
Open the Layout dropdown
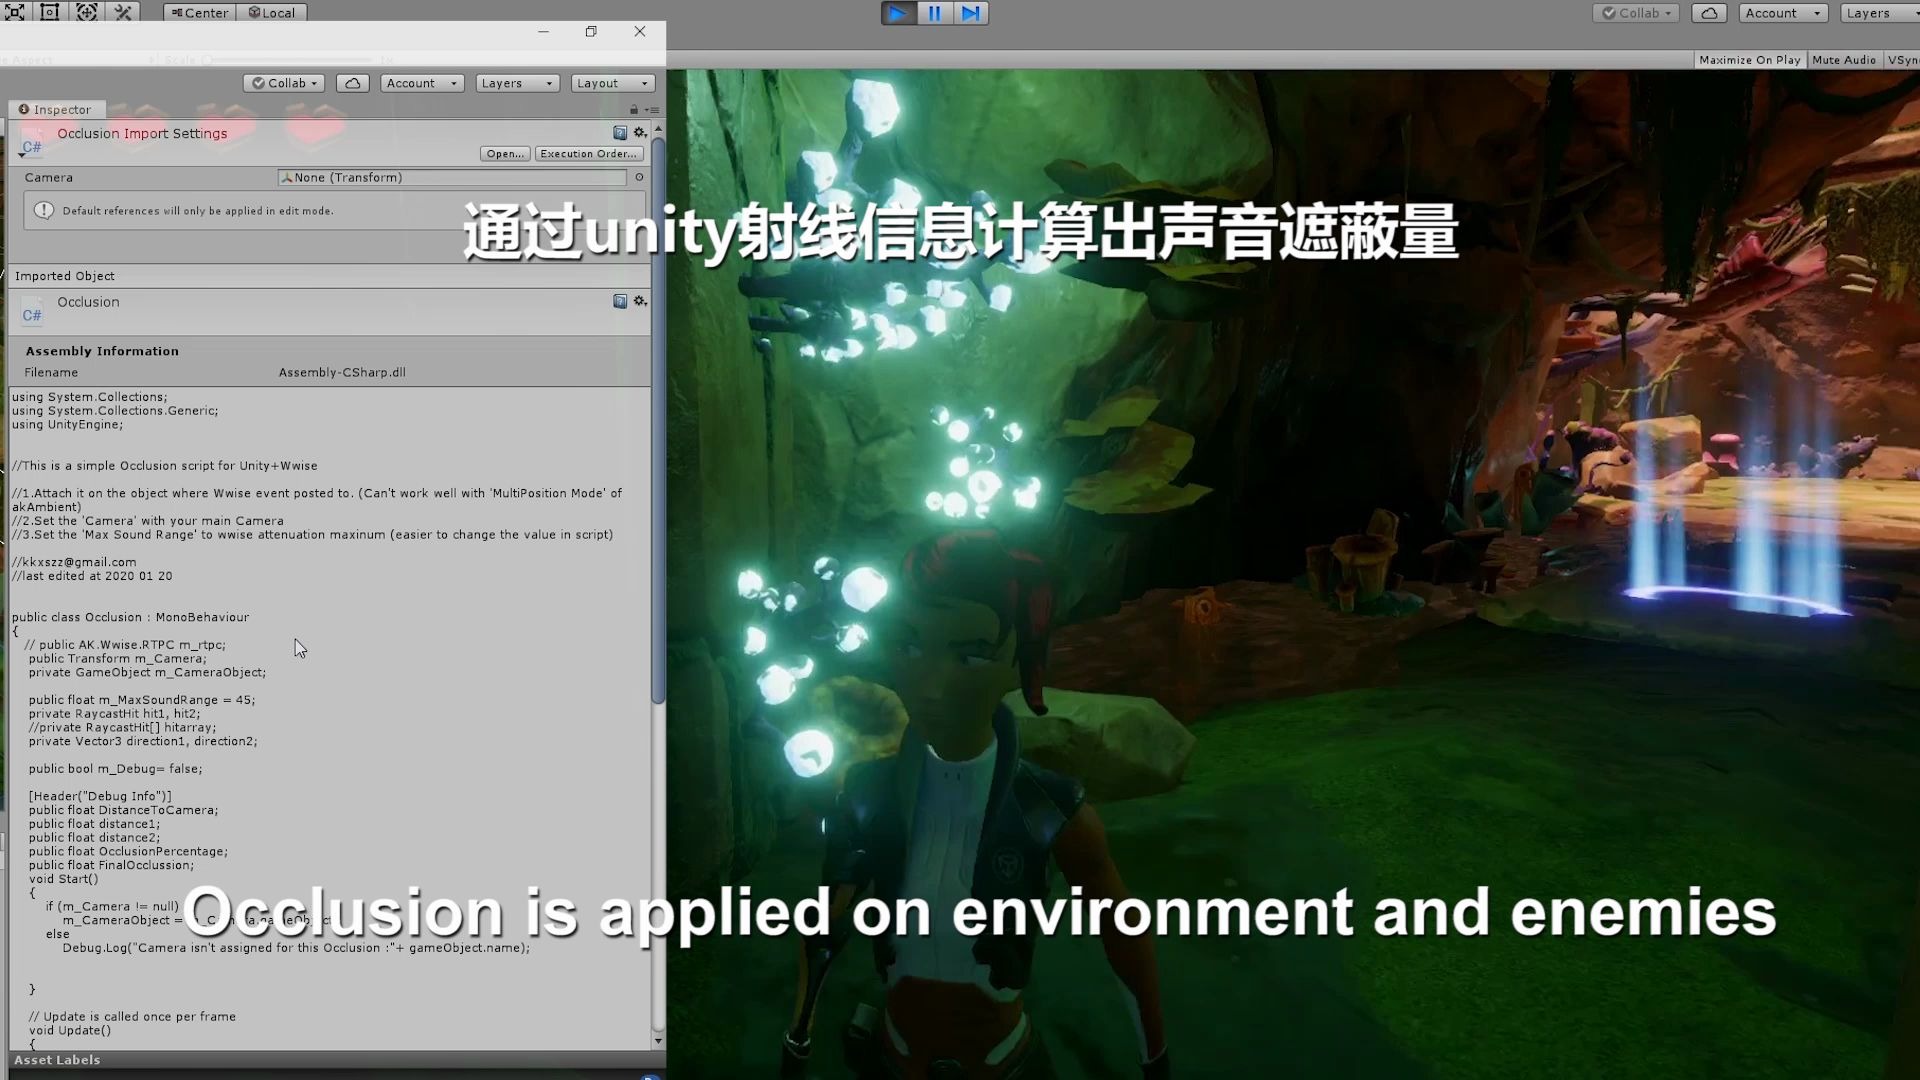(x=612, y=83)
